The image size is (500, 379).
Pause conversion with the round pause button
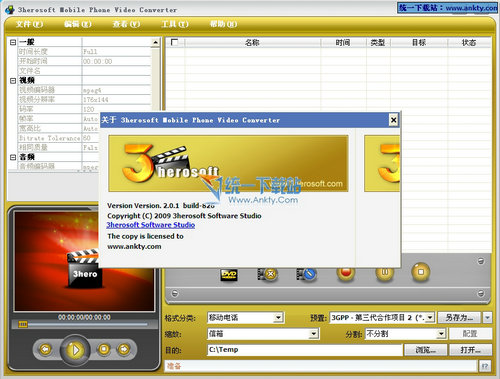[384, 273]
